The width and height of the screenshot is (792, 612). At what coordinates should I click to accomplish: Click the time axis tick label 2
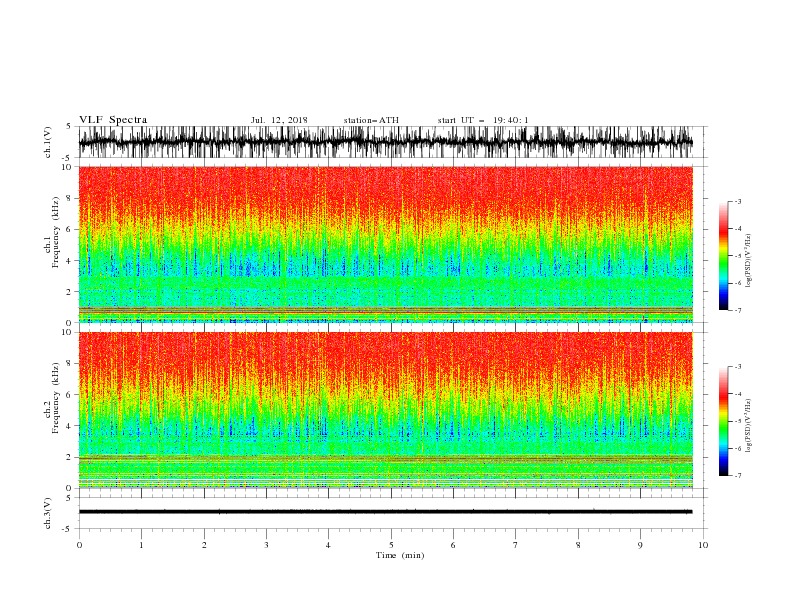pos(204,545)
